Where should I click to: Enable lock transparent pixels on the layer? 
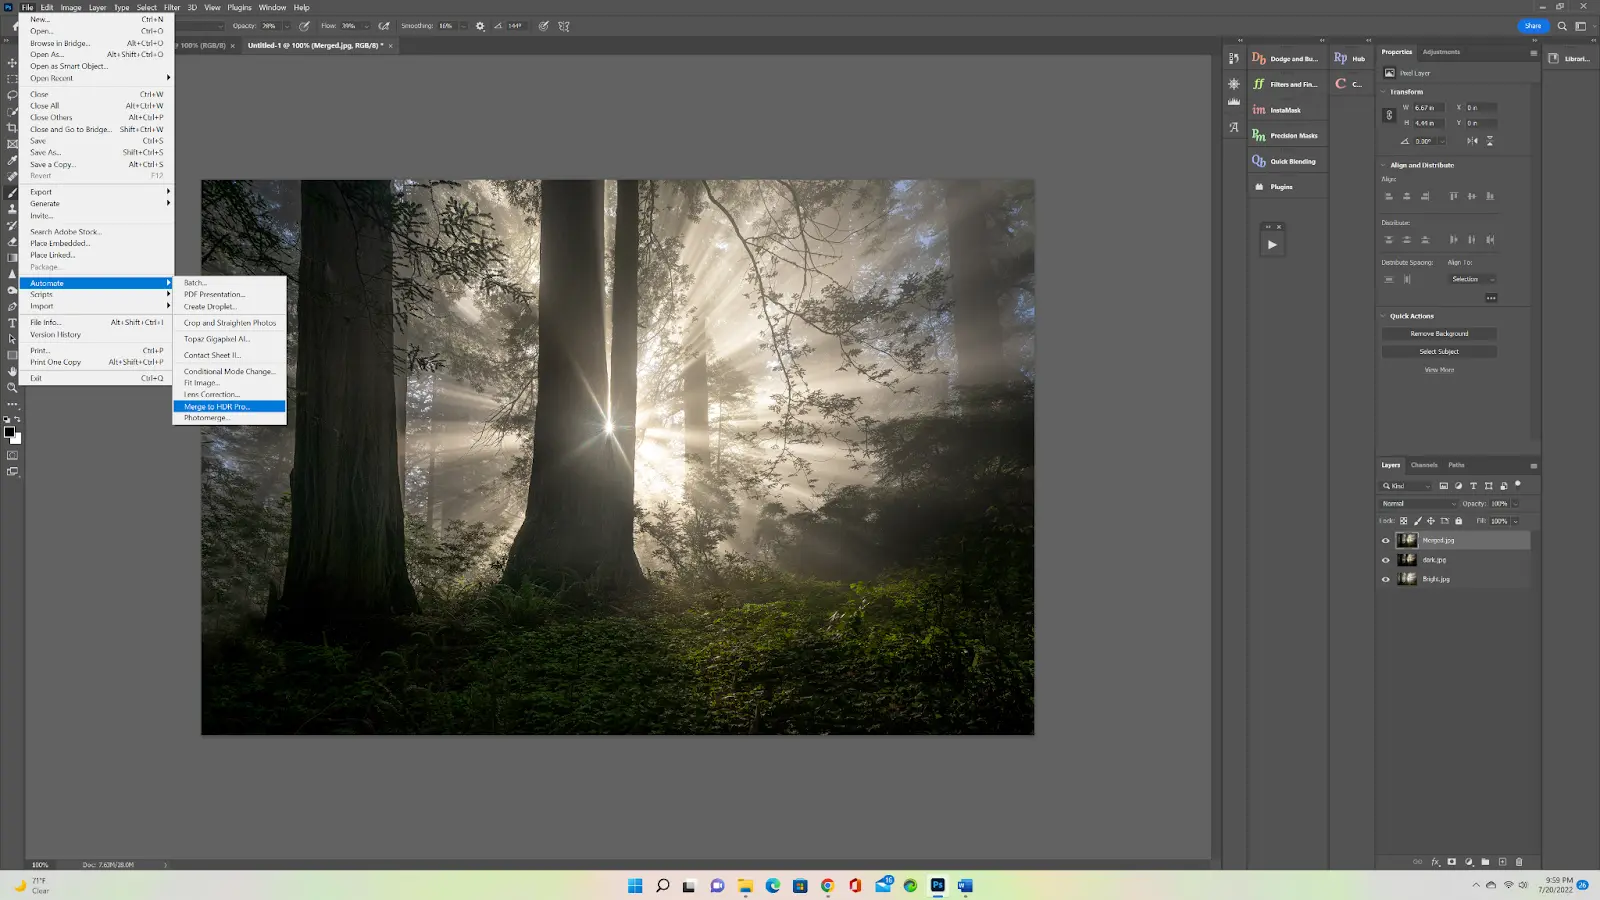point(1404,521)
